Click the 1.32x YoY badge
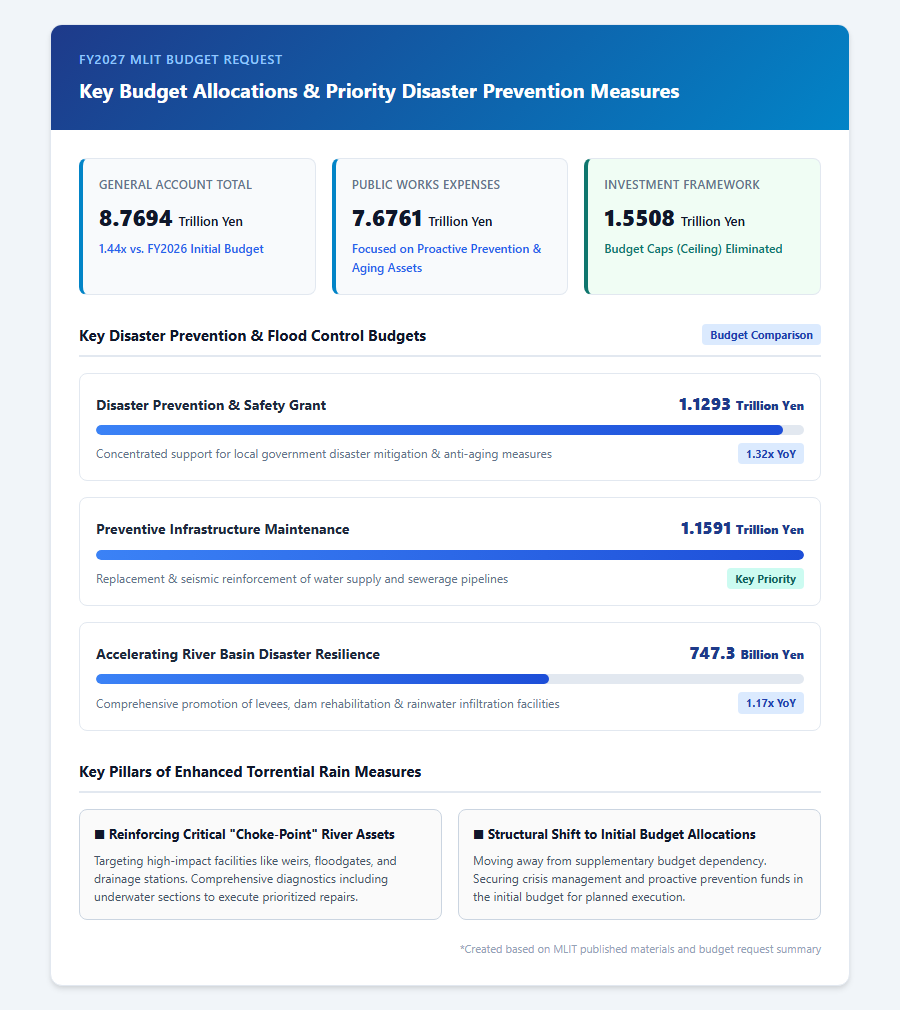The image size is (900, 1010). pos(771,454)
